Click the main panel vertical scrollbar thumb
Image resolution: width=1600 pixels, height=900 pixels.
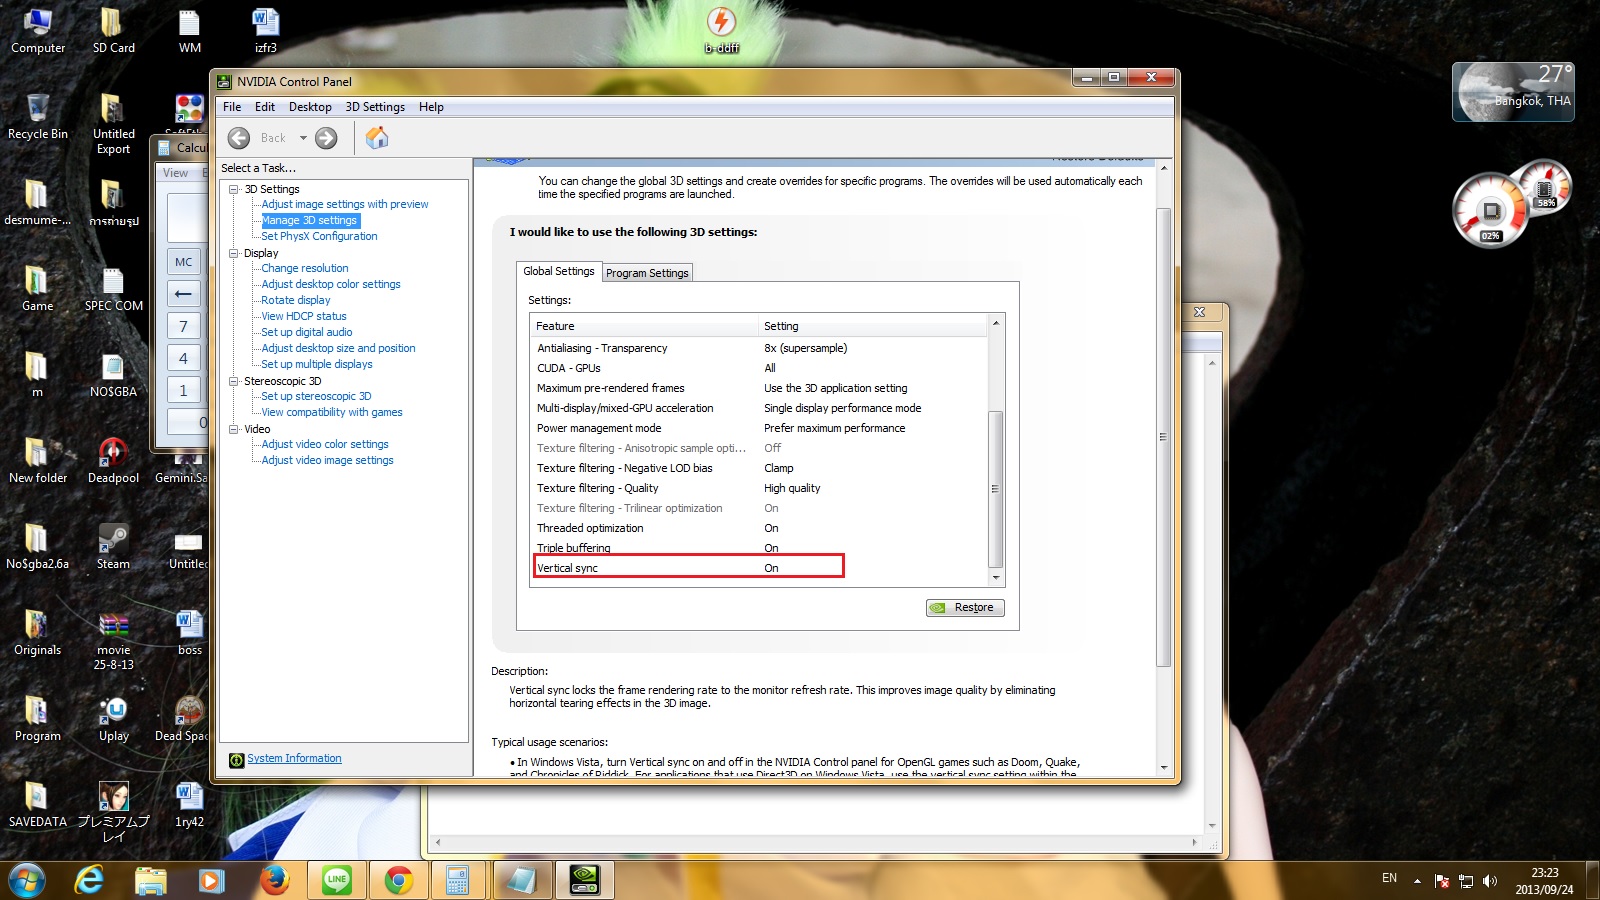coord(1163,437)
